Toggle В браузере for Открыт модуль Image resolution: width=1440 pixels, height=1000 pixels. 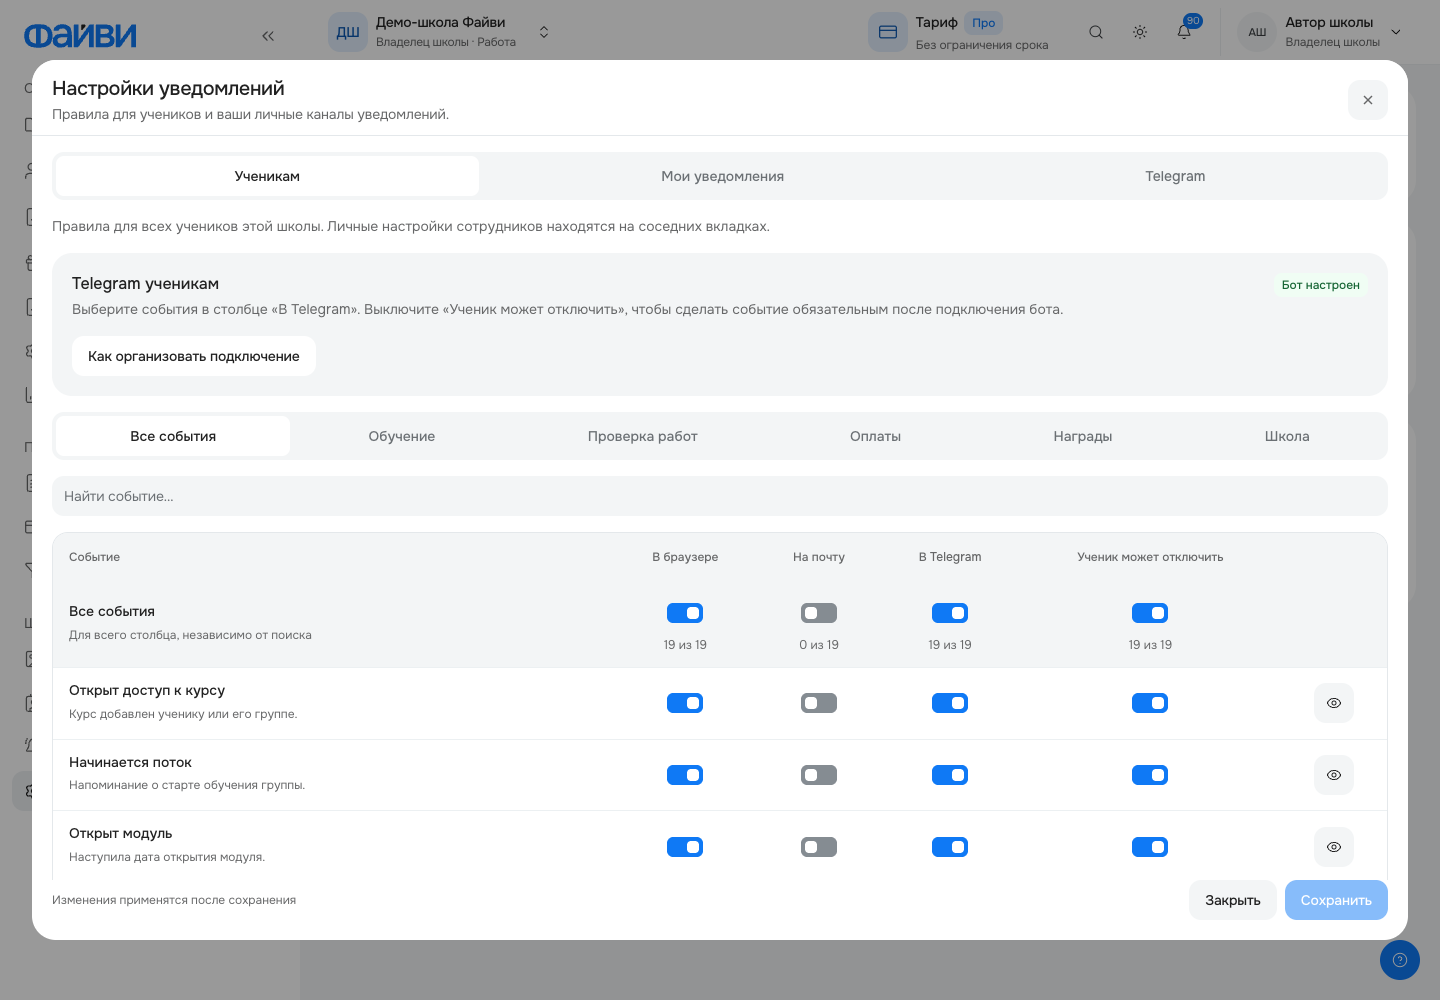coord(685,847)
